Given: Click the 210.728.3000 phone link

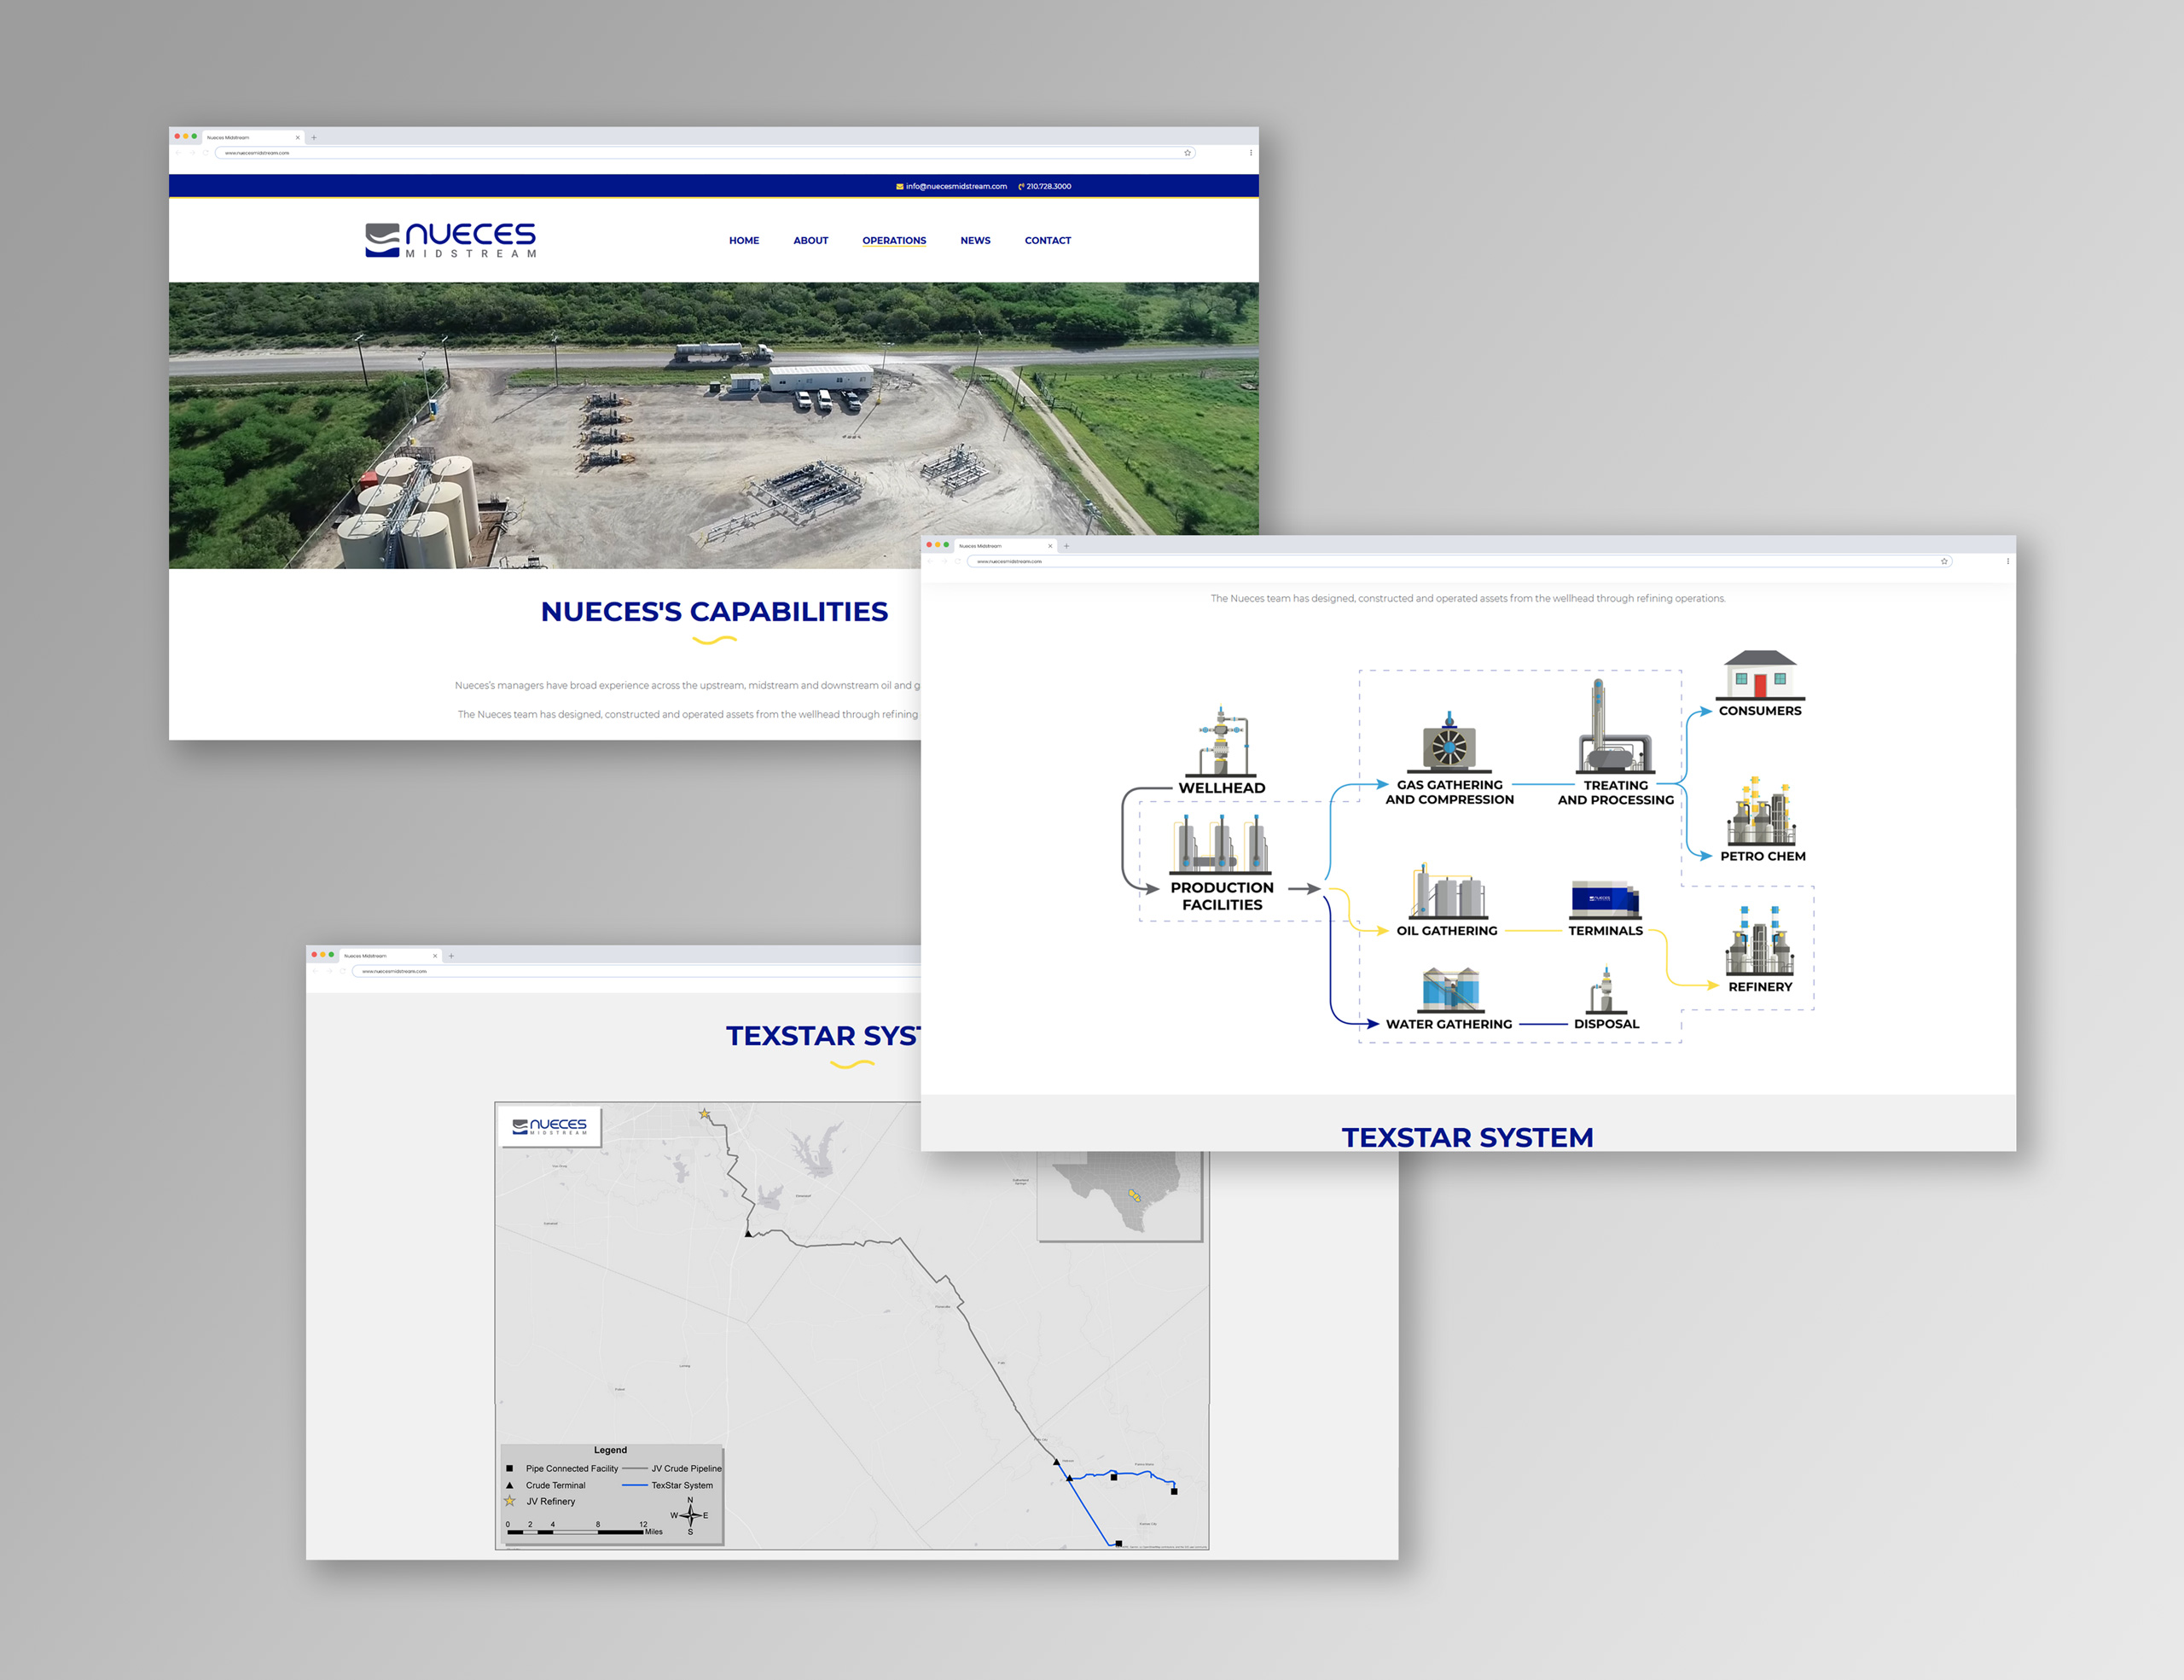Looking at the screenshot, I should [1045, 186].
